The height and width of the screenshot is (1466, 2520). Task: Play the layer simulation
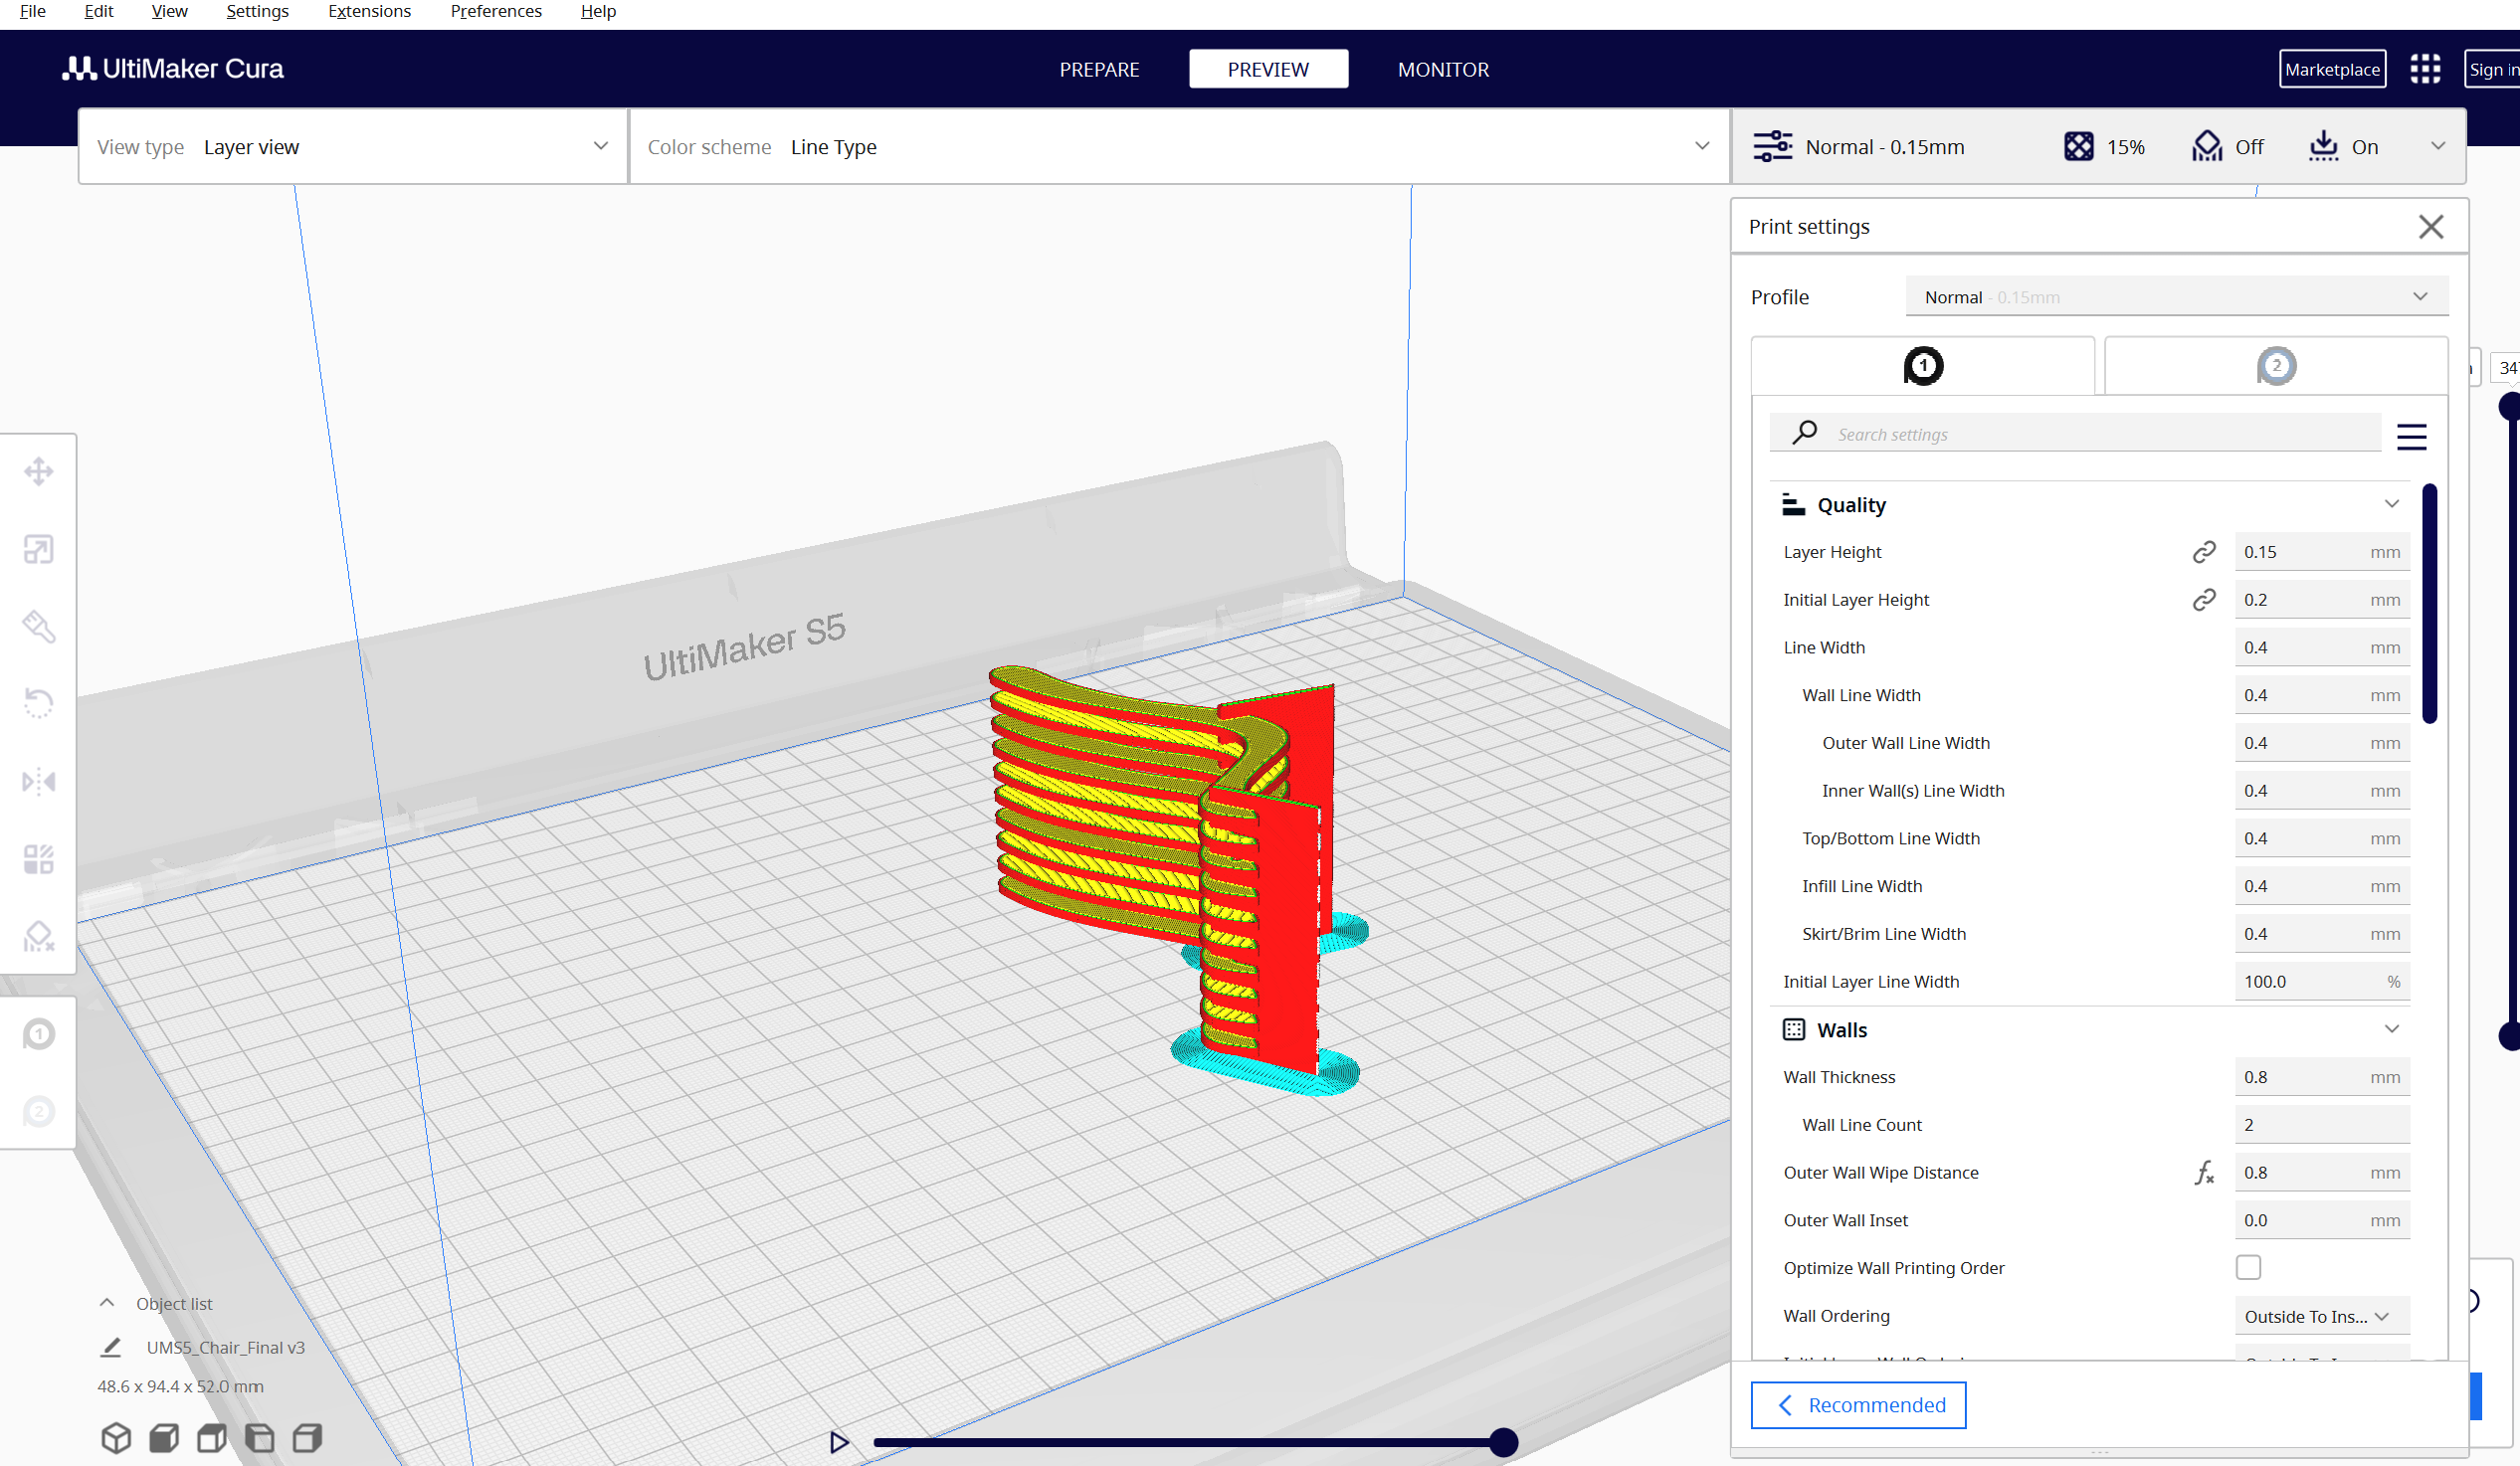click(840, 1442)
